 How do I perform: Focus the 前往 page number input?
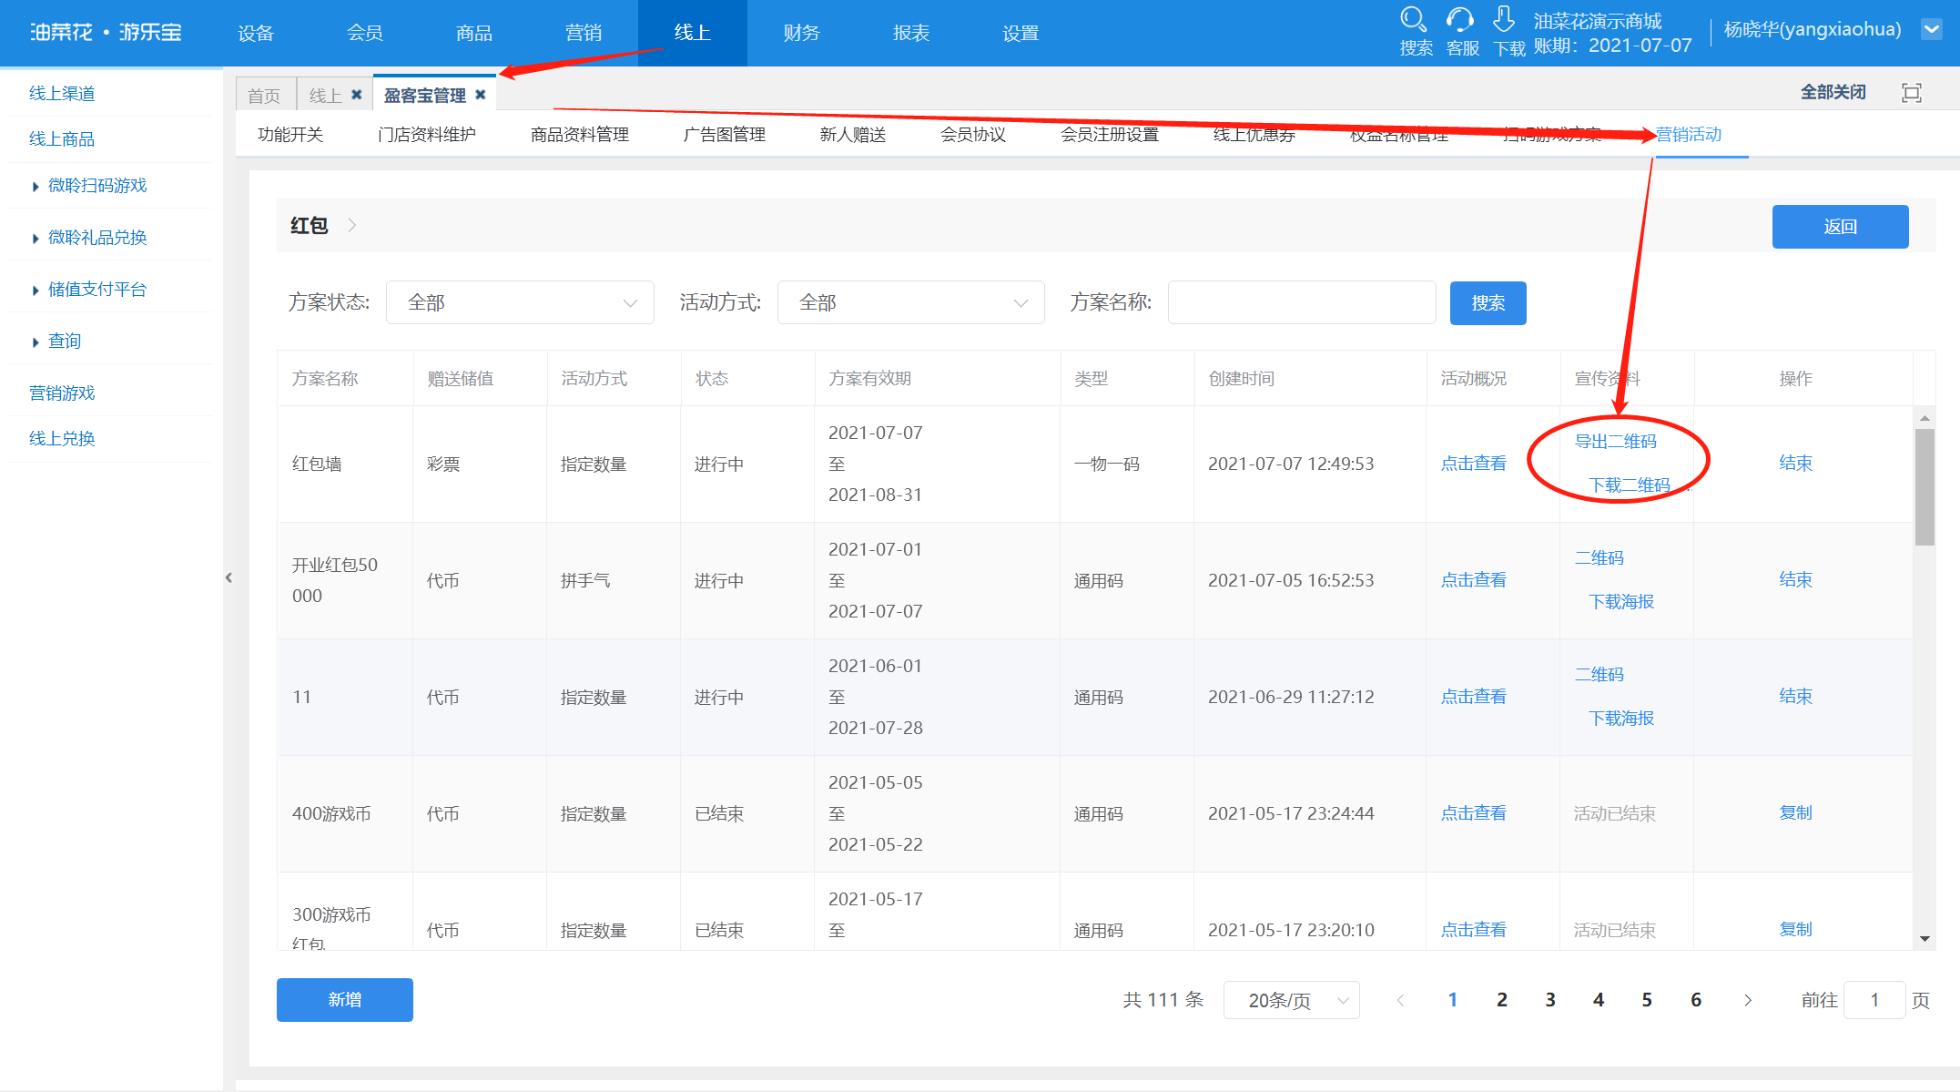[x=1874, y=1000]
